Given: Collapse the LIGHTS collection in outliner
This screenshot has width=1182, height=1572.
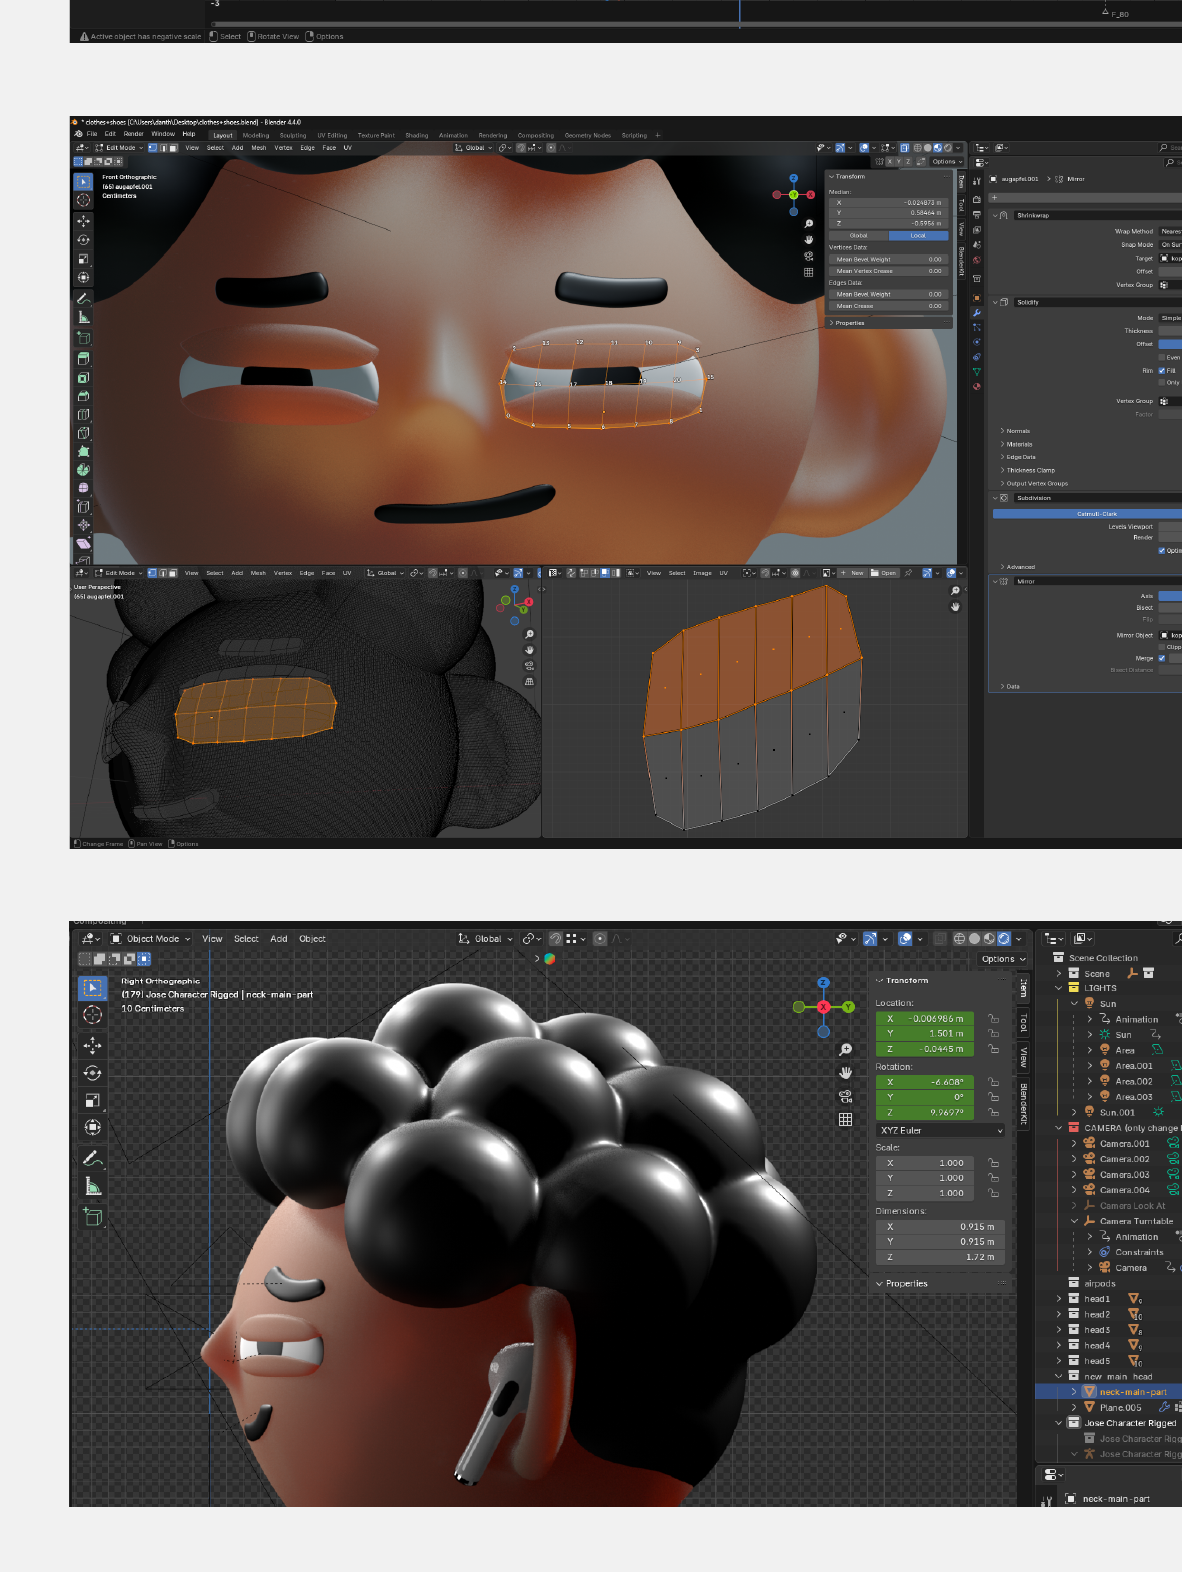Looking at the screenshot, I should click(x=1059, y=988).
